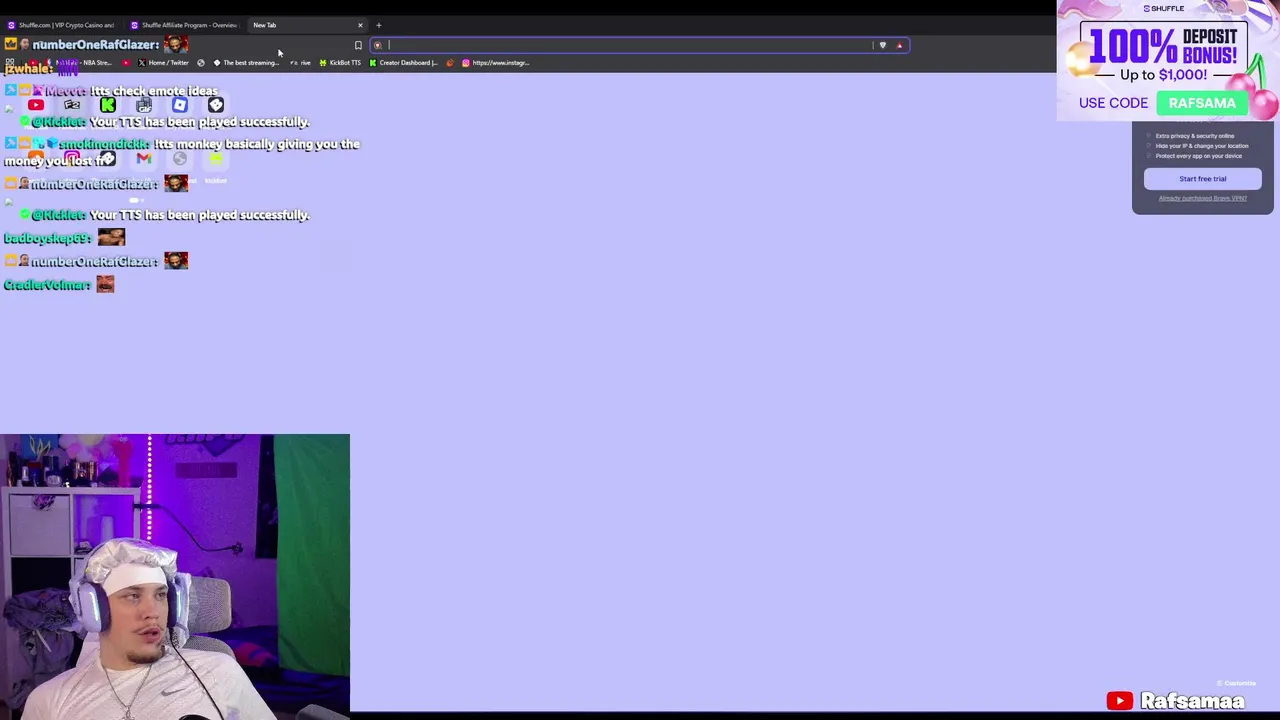Open the blue square shortcut tile
The width and height of the screenshot is (1280, 720).
[x=180, y=105]
